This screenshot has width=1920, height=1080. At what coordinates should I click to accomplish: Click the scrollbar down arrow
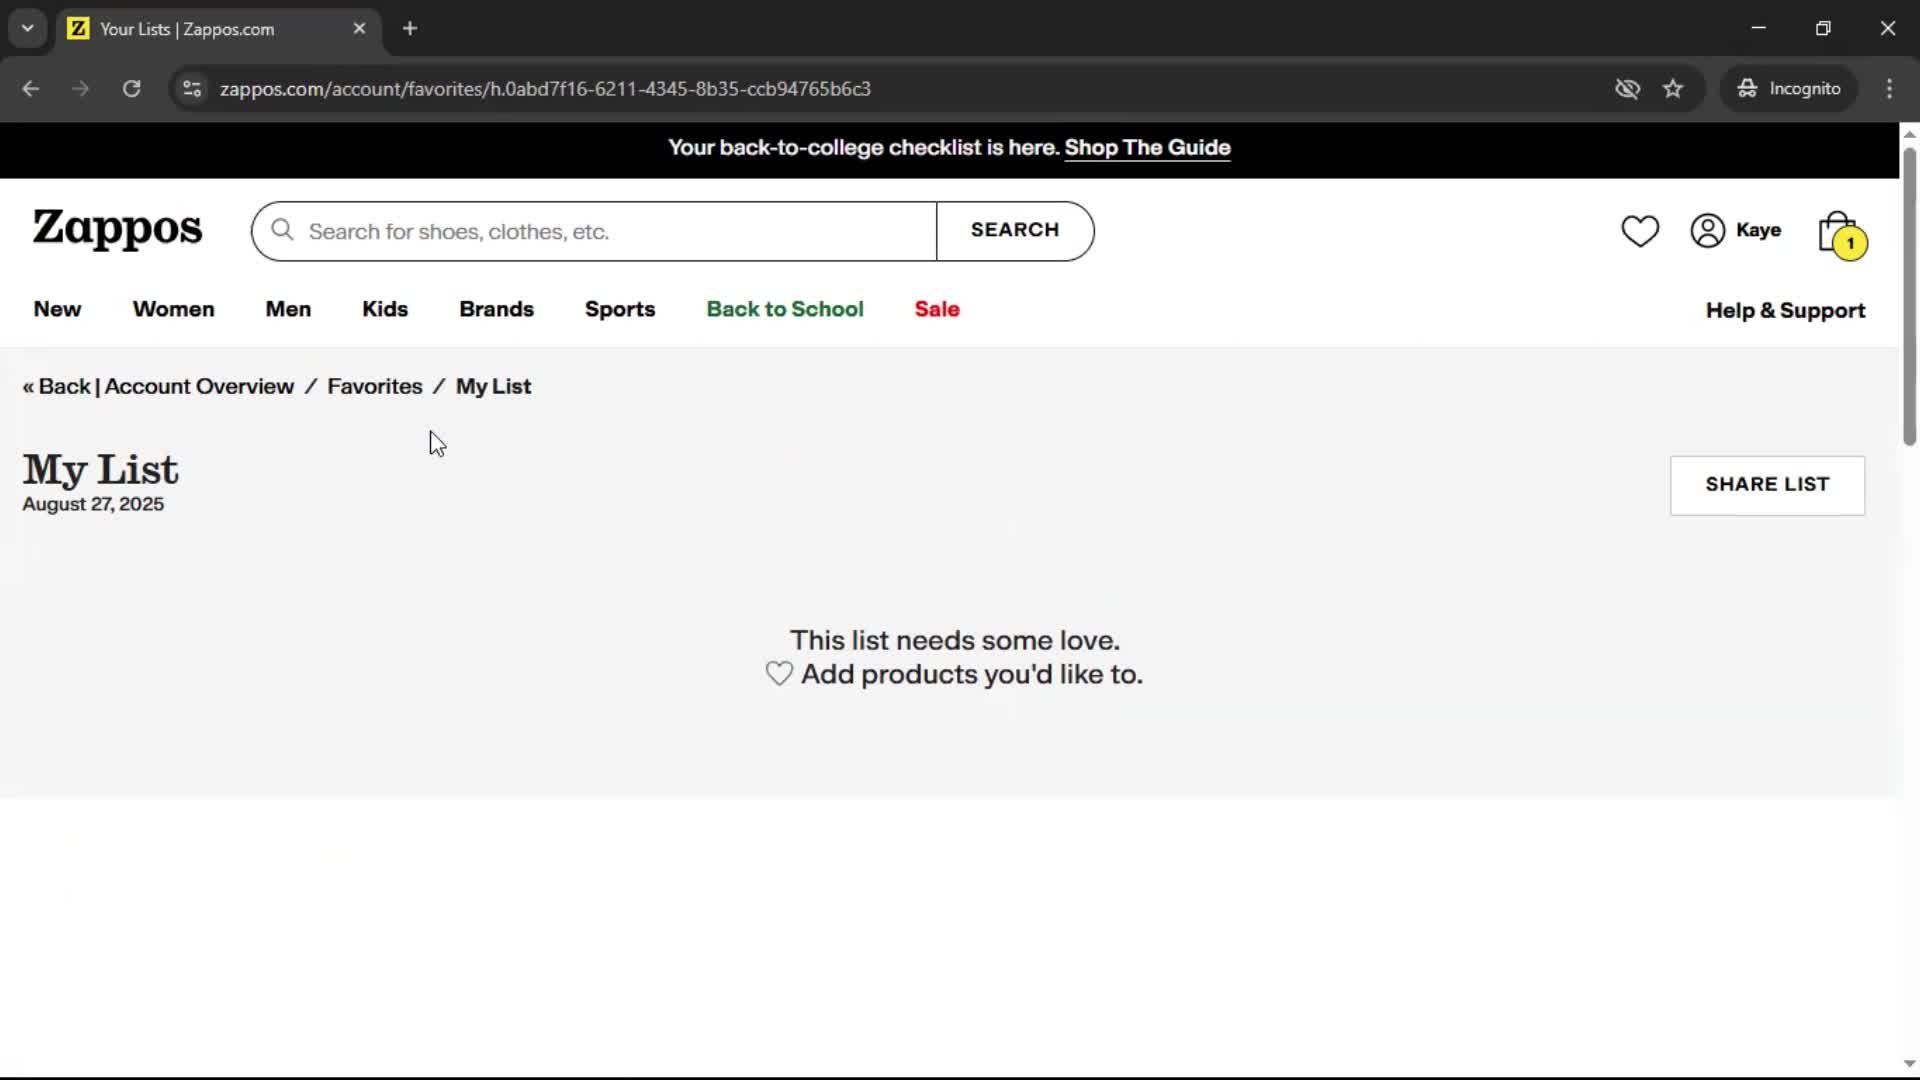coord(1909,1064)
